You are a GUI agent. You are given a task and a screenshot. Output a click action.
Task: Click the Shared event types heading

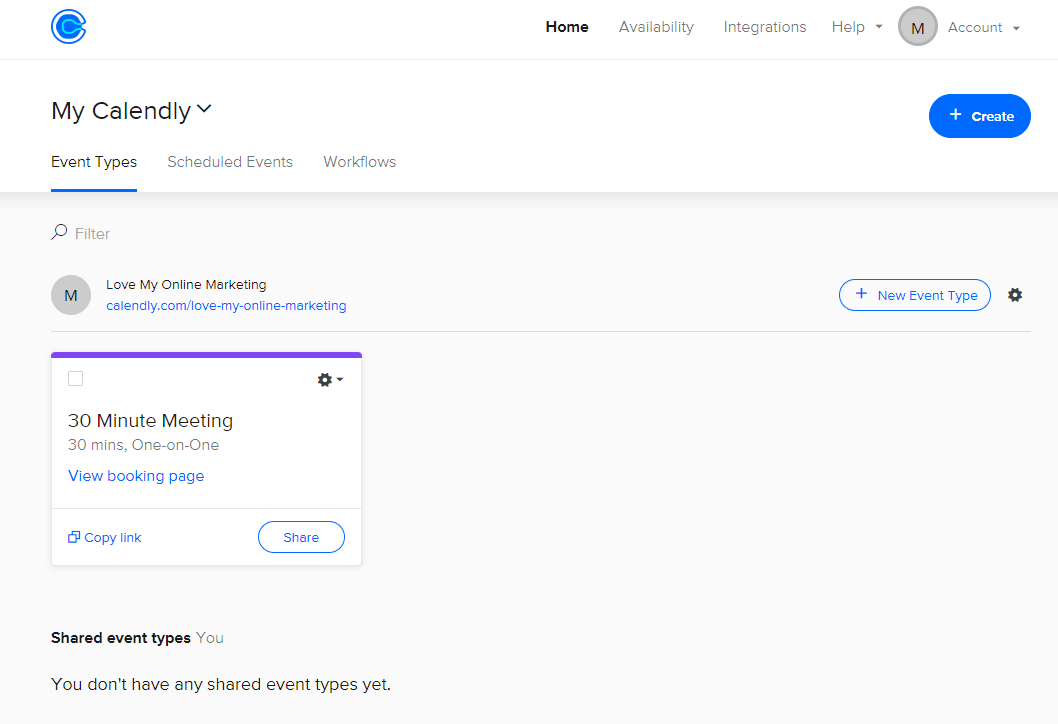pyautogui.click(x=121, y=638)
